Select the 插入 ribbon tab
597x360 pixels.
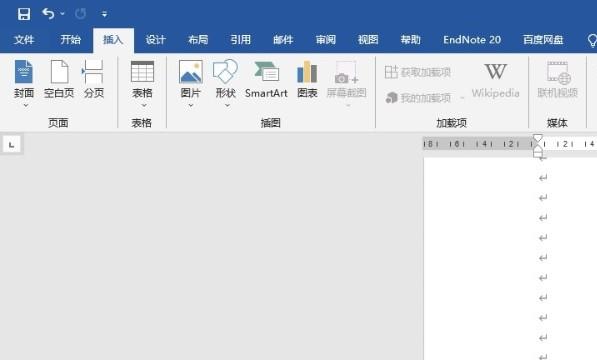pos(113,40)
